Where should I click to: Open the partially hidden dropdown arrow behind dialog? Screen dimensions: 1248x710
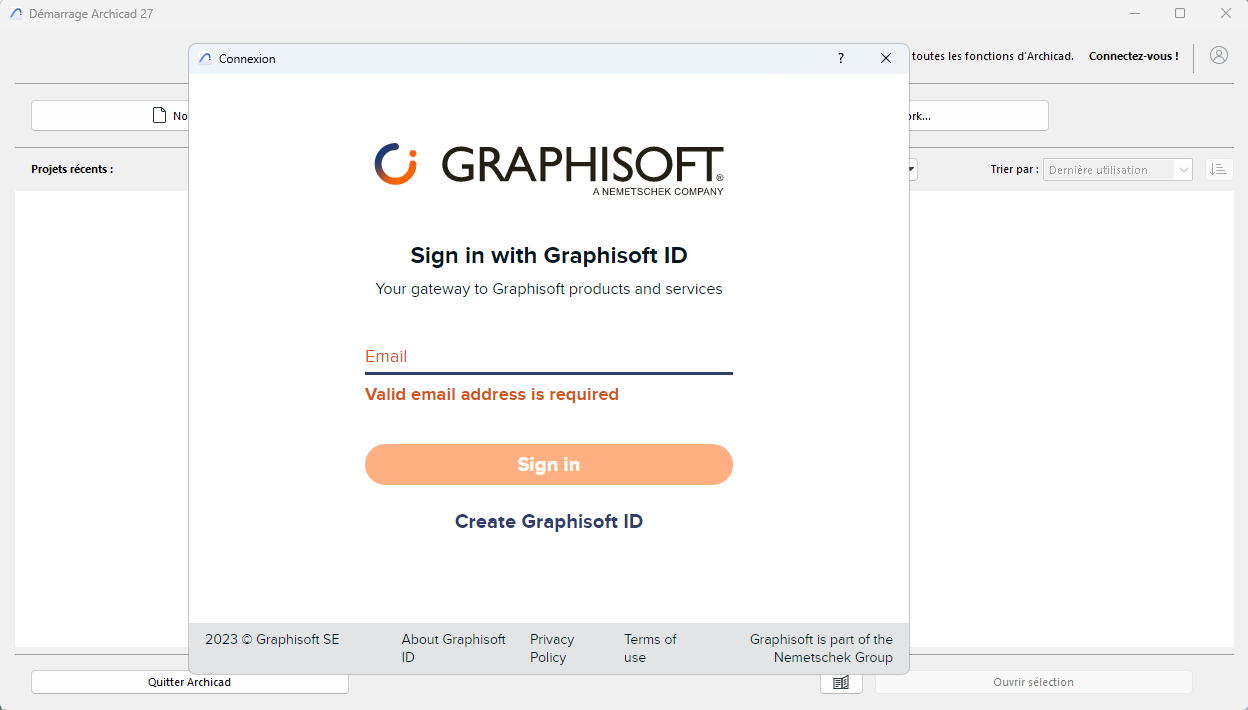tap(912, 170)
